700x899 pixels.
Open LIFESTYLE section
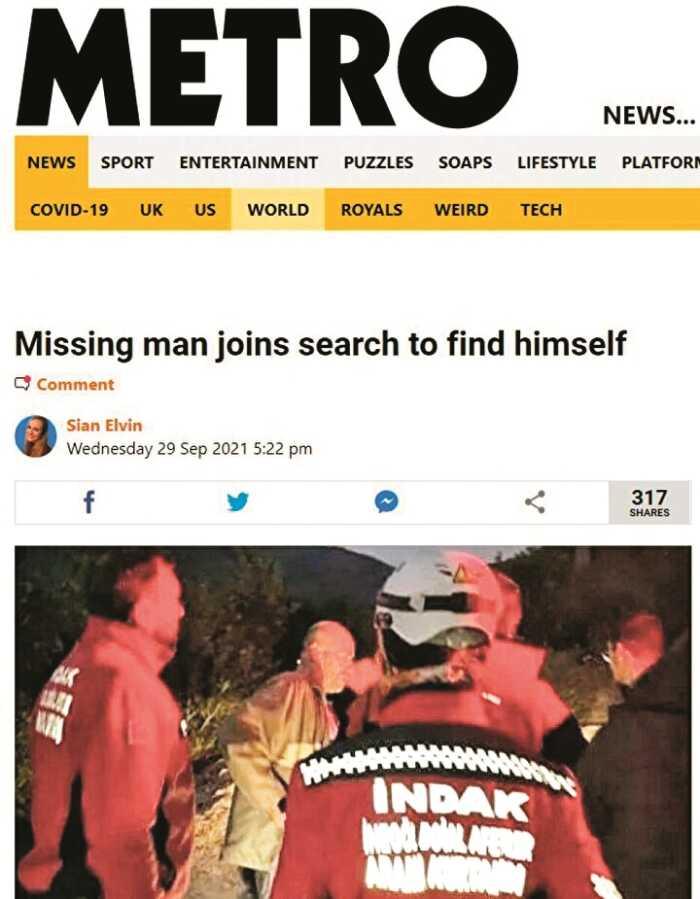click(557, 162)
